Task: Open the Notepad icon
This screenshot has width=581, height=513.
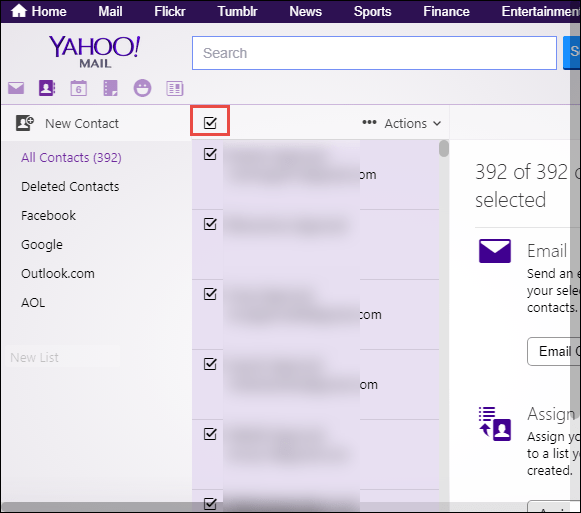Action: (110, 88)
